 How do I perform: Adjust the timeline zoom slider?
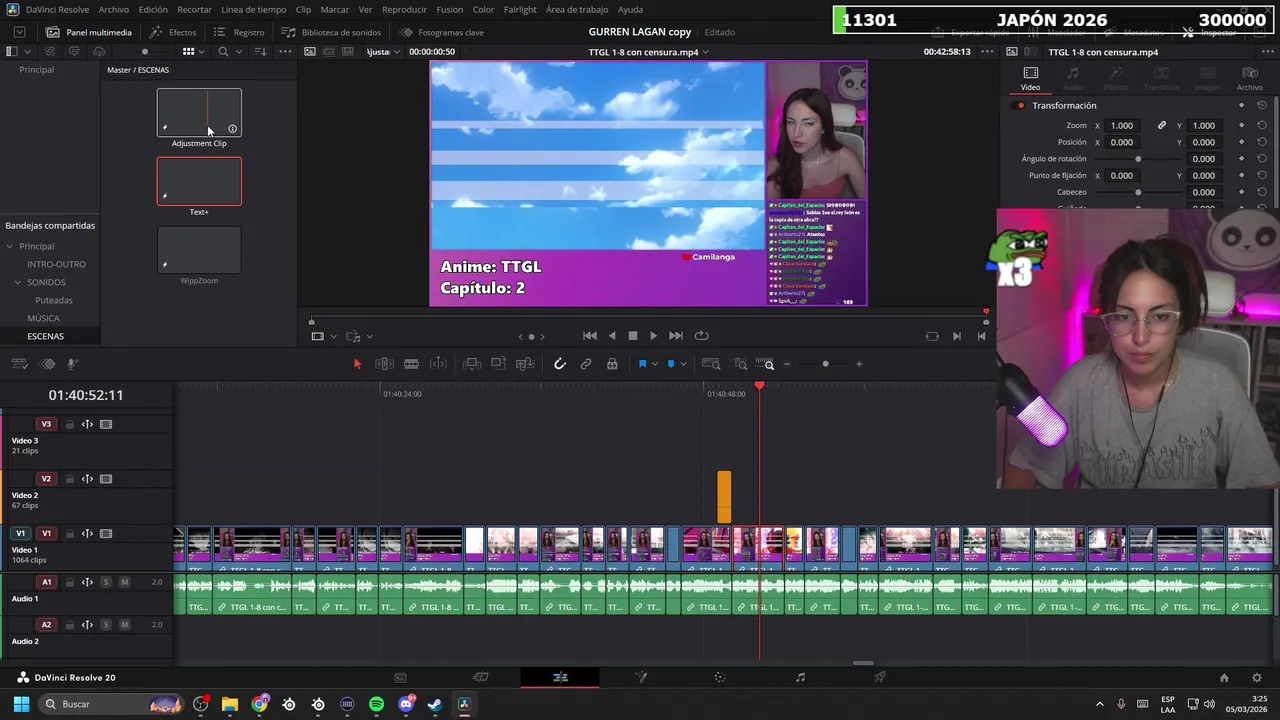pos(825,364)
